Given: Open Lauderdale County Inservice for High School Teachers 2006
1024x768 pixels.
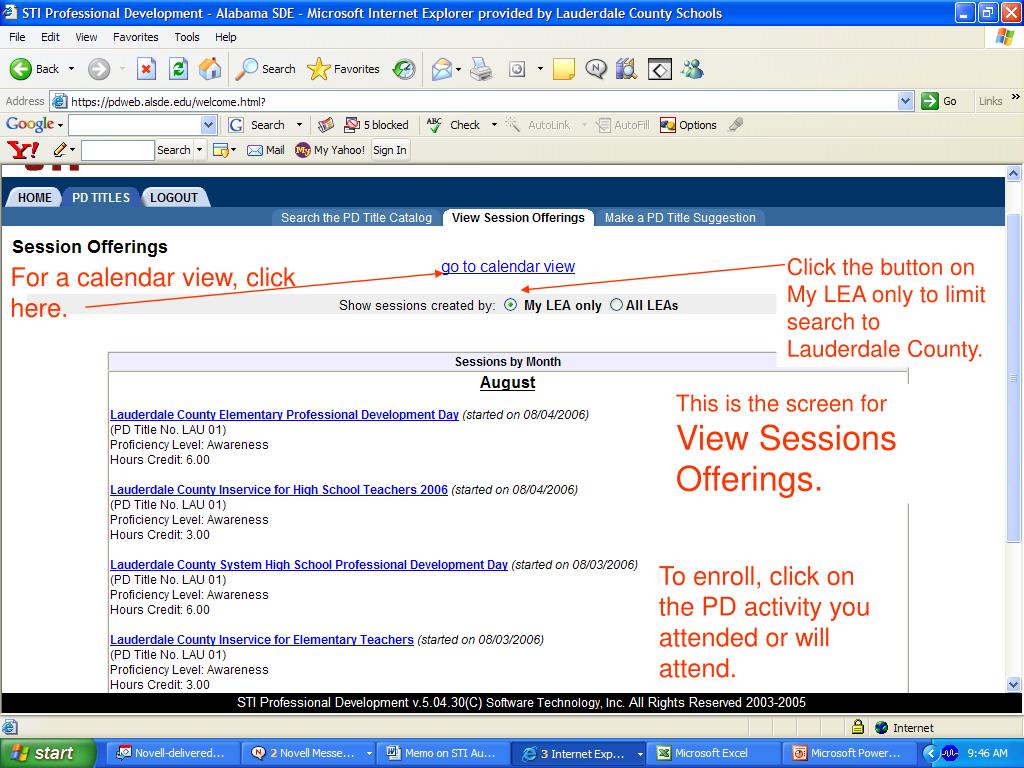Looking at the screenshot, I should (279, 490).
